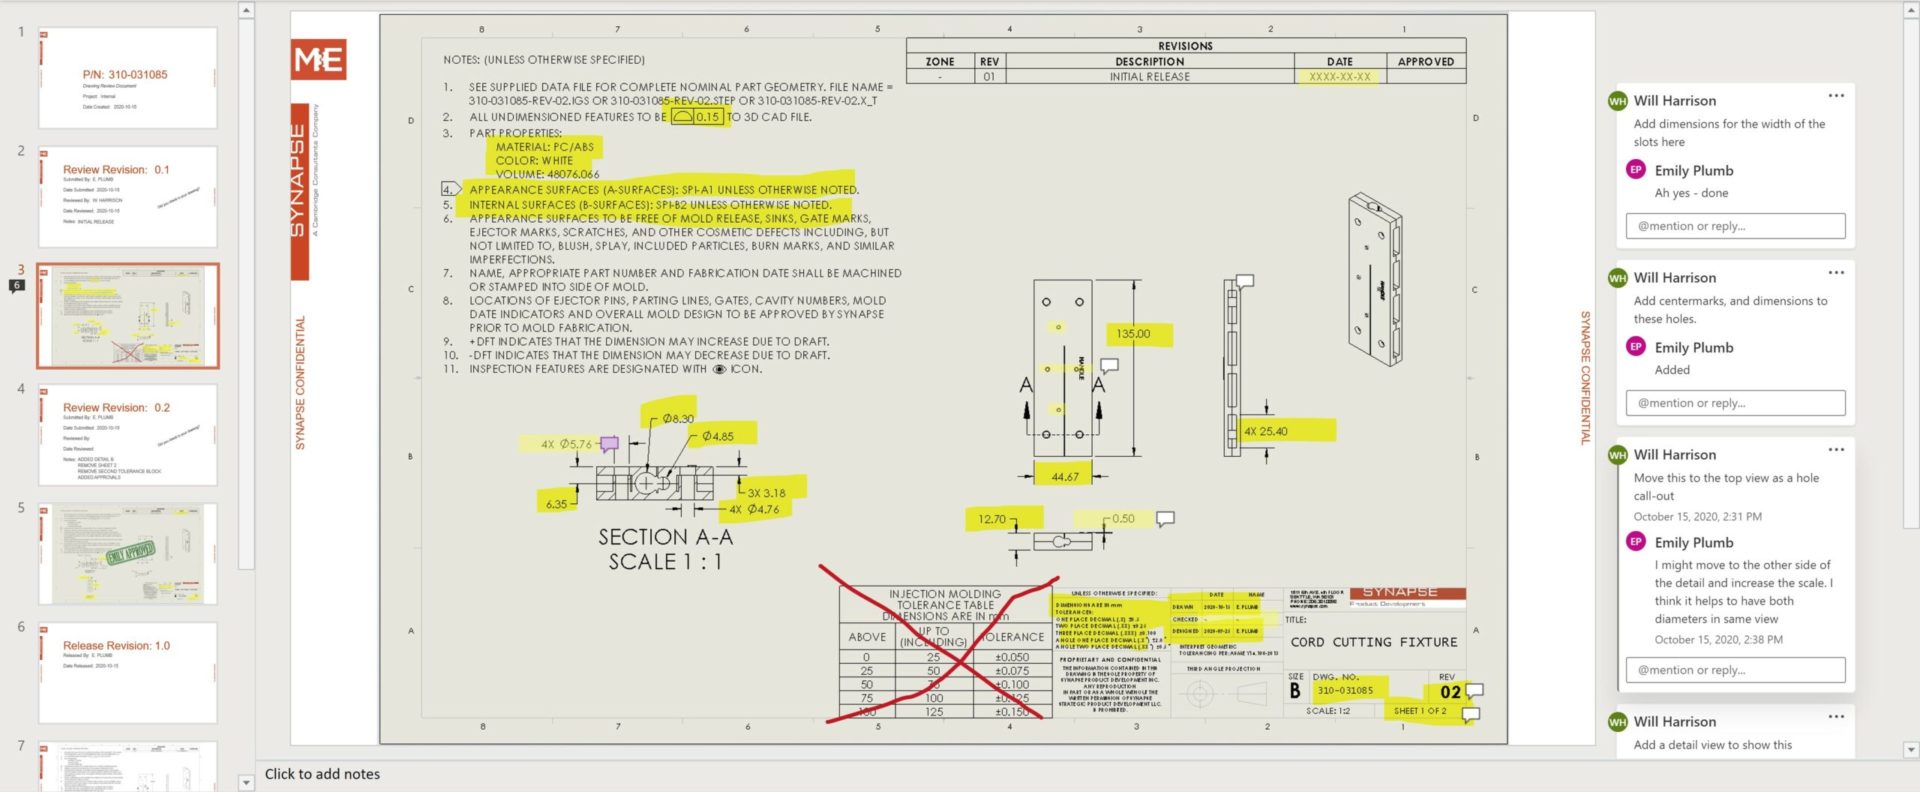This screenshot has width=1920, height=792.
Task: Click the 'October 15, 2020, 2:38 PM' timestamp
Action: (x=1718, y=640)
